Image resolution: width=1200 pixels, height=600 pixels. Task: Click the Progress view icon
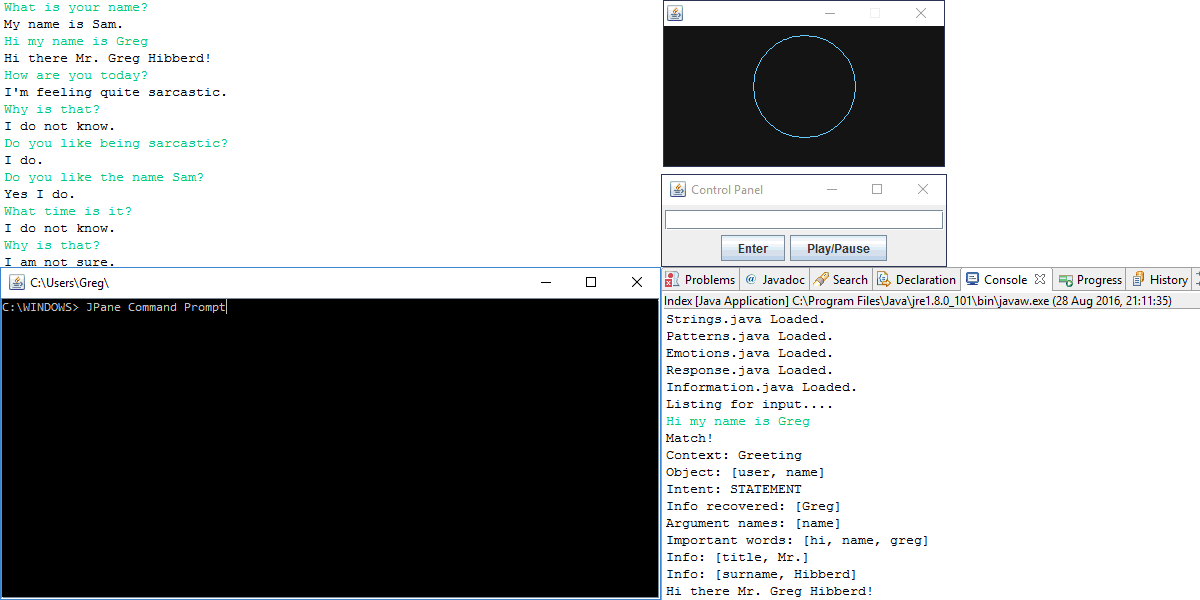click(x=1066, y=280)
